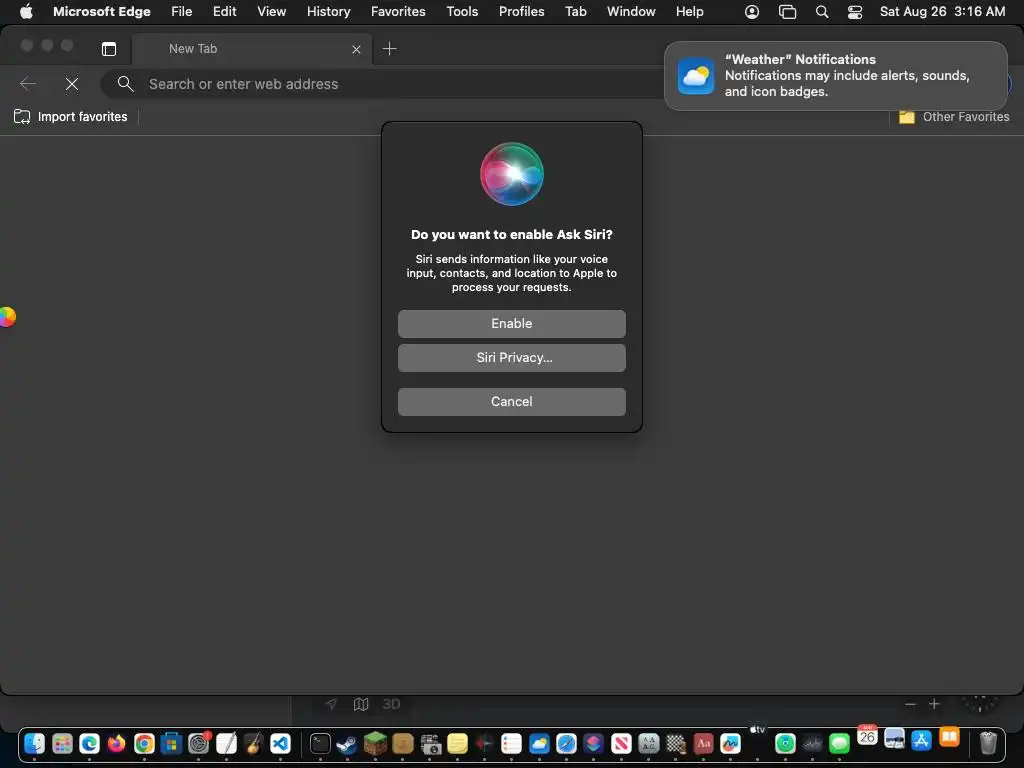Open the View menu

[x=272, y=12]
